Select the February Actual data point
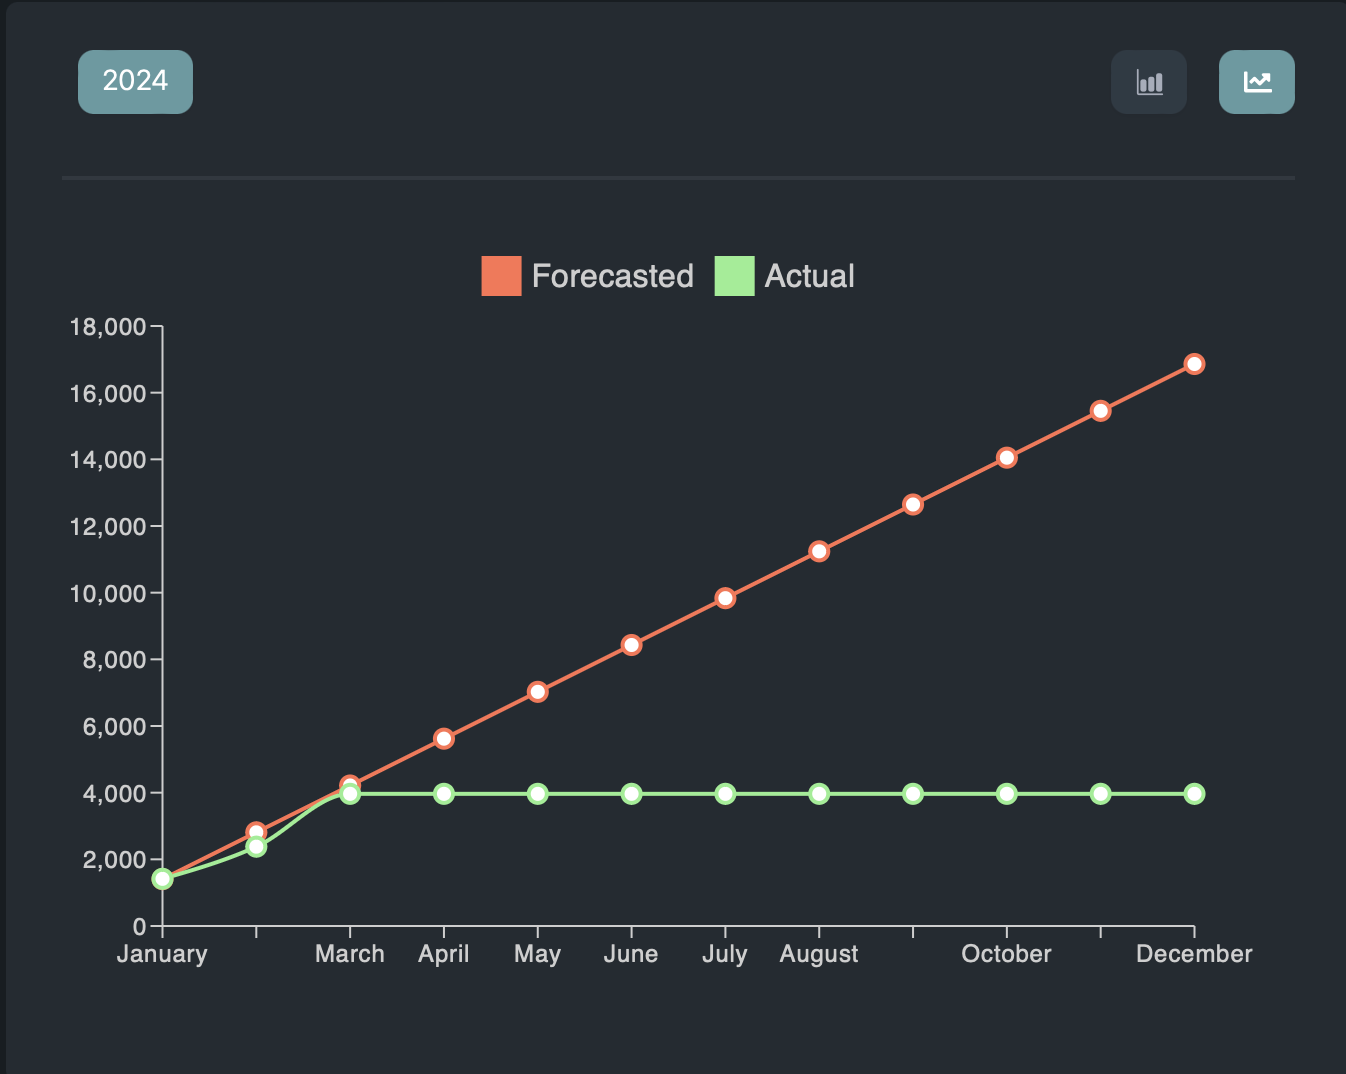Screen dimensions: 1346x1074 pos(256,847)
